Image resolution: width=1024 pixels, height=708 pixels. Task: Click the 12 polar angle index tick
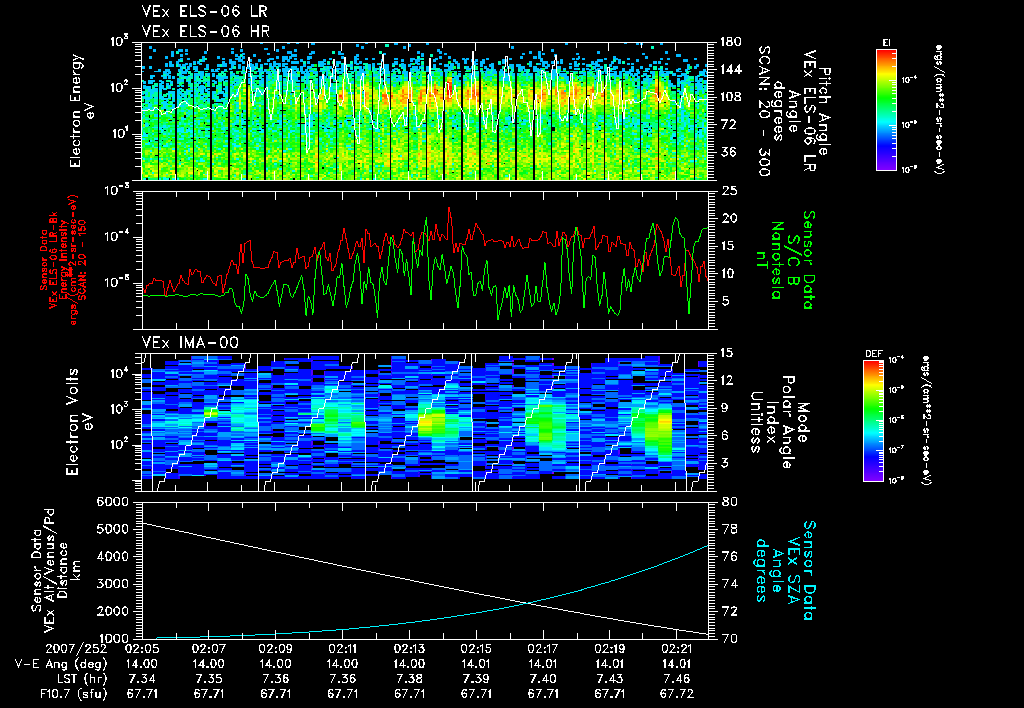coord(728,380)
